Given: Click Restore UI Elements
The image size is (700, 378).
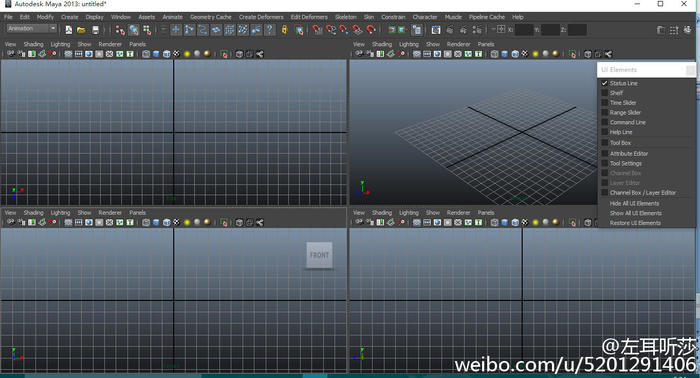Looking at the screenshot, I should [635, 223].
